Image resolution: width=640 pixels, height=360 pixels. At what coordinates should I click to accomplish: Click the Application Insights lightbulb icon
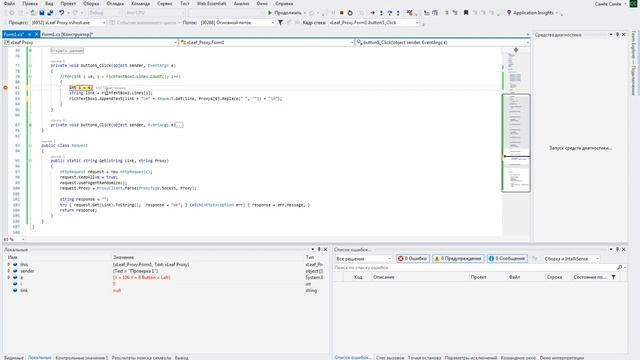509,13
